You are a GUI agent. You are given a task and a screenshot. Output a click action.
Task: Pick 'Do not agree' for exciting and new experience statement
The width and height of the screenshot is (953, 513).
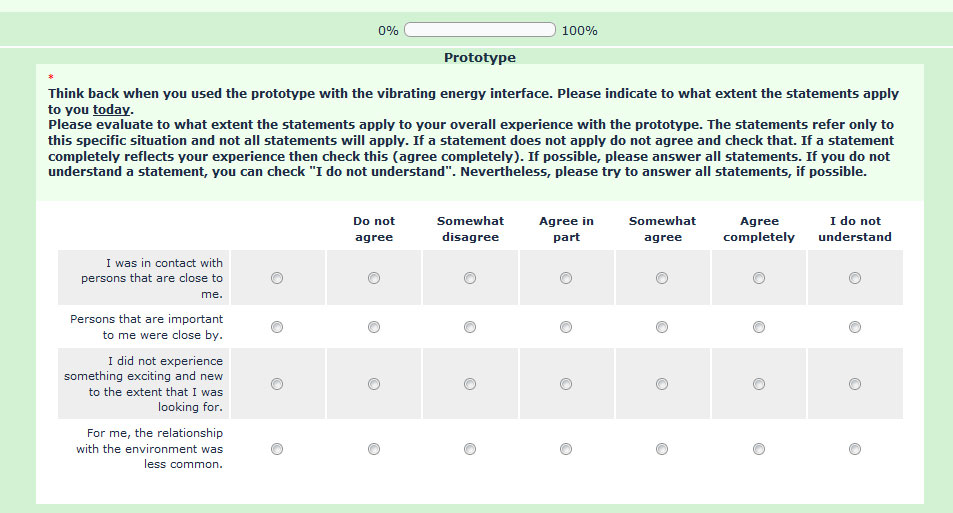pos(374,384)
